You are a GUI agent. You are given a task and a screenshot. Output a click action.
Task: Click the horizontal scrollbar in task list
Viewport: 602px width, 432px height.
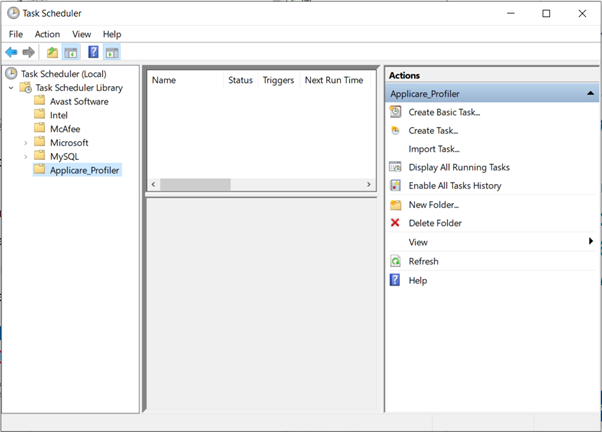tap(195, 185)
